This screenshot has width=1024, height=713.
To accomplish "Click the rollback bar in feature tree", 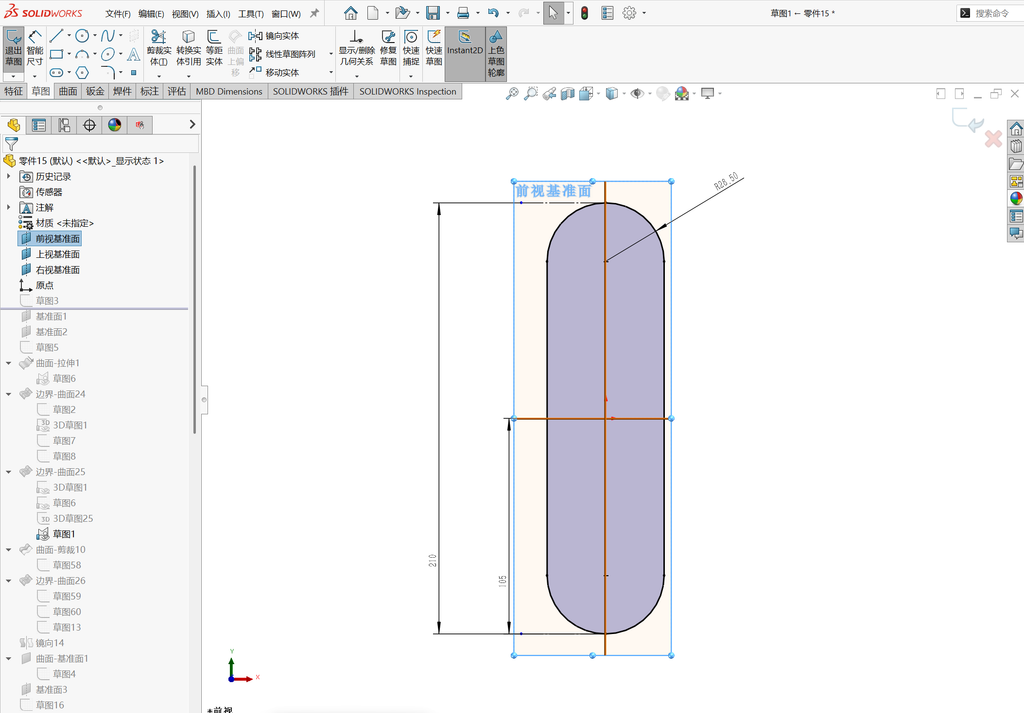I will (95, 308).
